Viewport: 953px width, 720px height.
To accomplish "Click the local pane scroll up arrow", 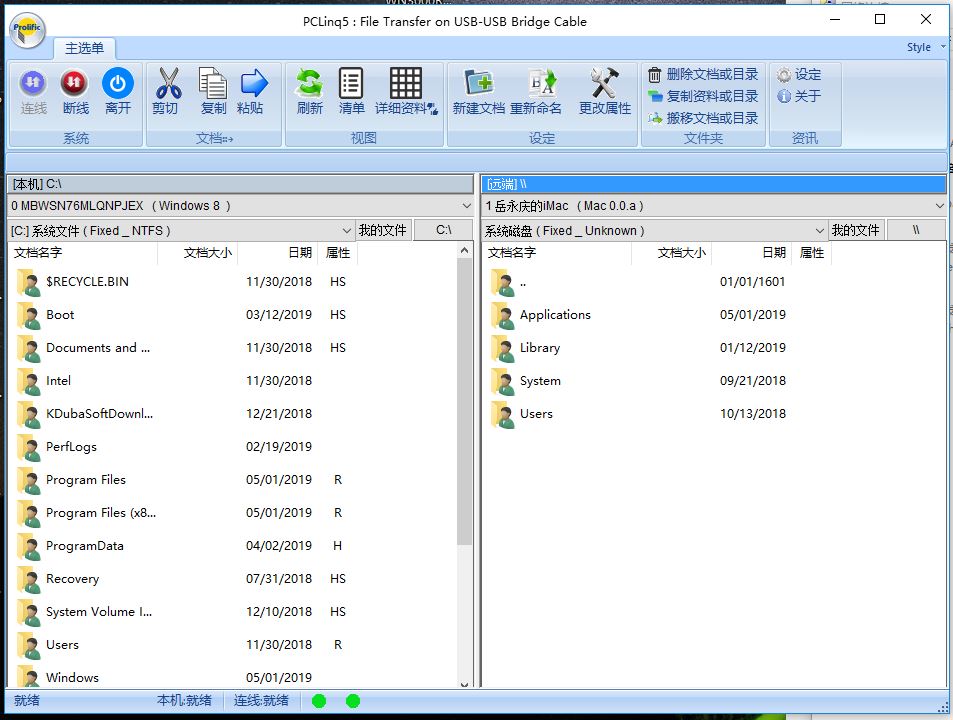I will [464, 250].
